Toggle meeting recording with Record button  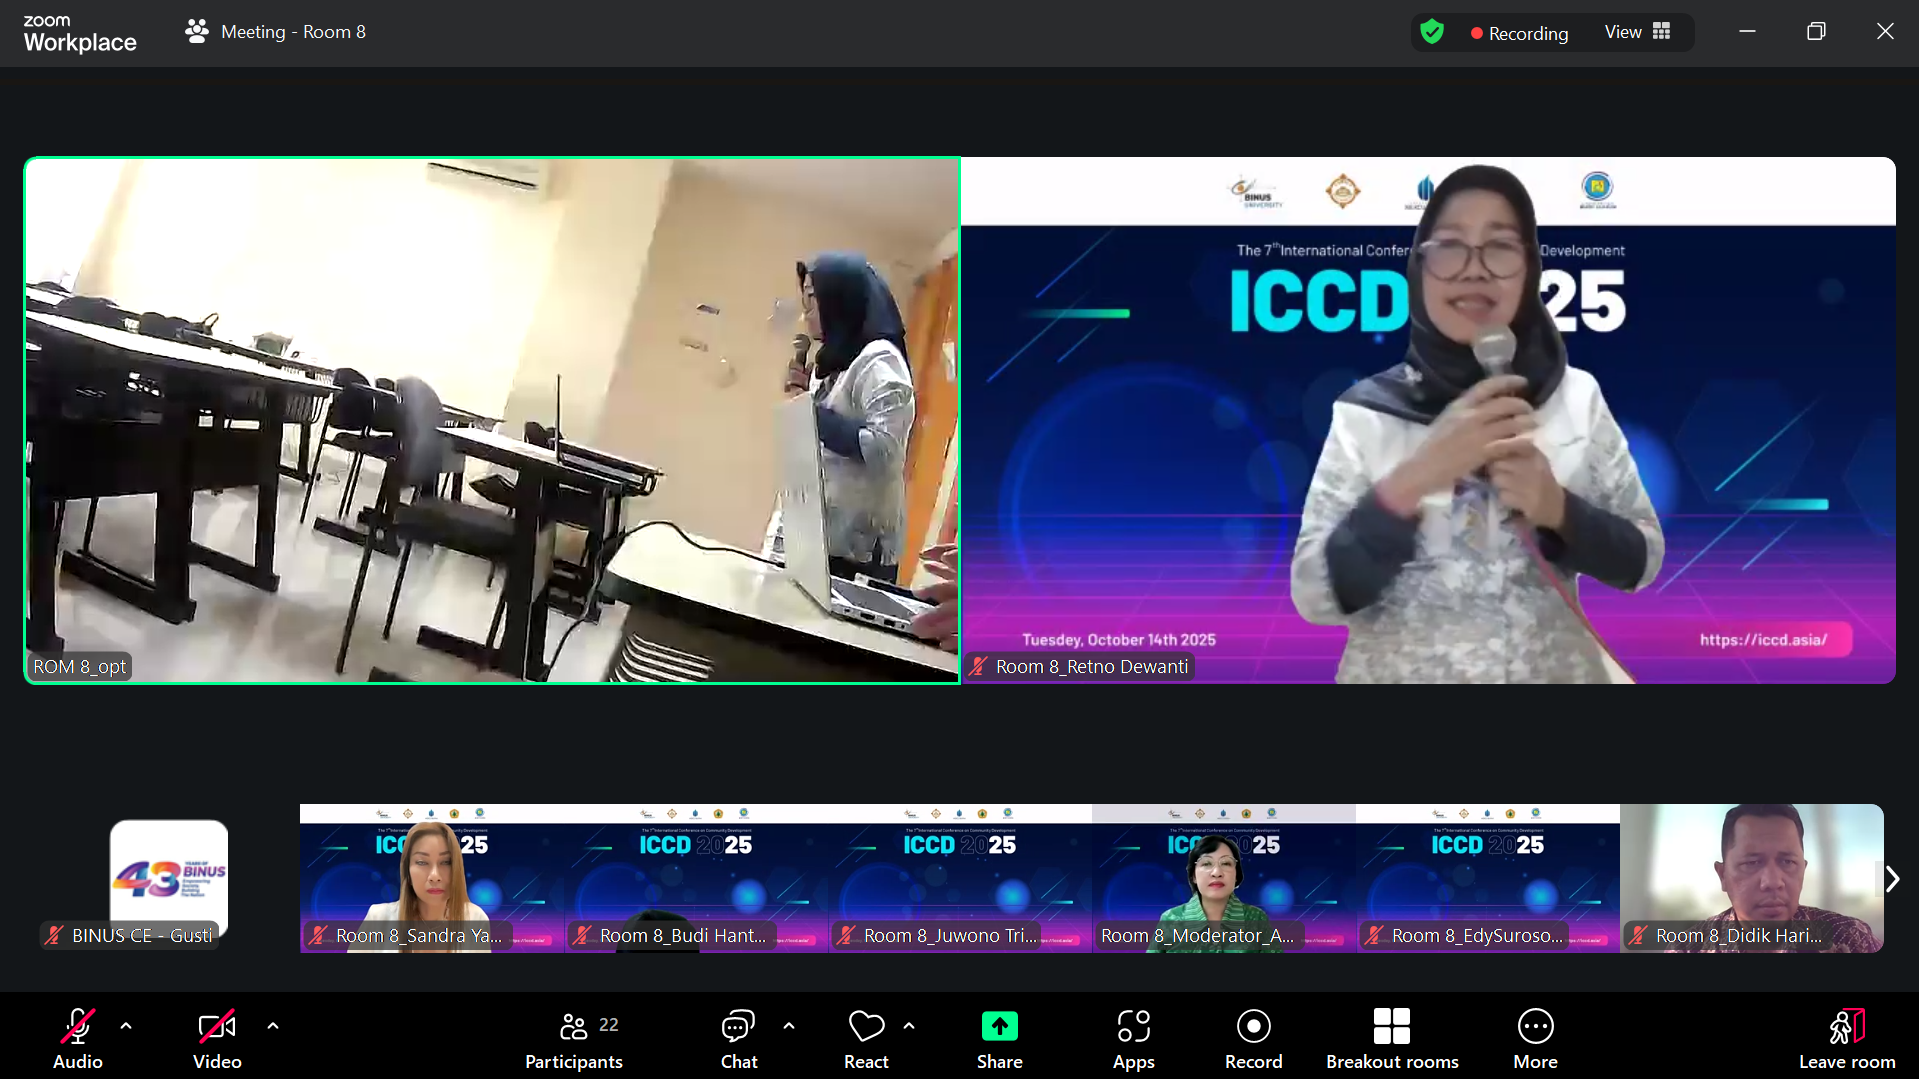click(x=1253, y=1039)
